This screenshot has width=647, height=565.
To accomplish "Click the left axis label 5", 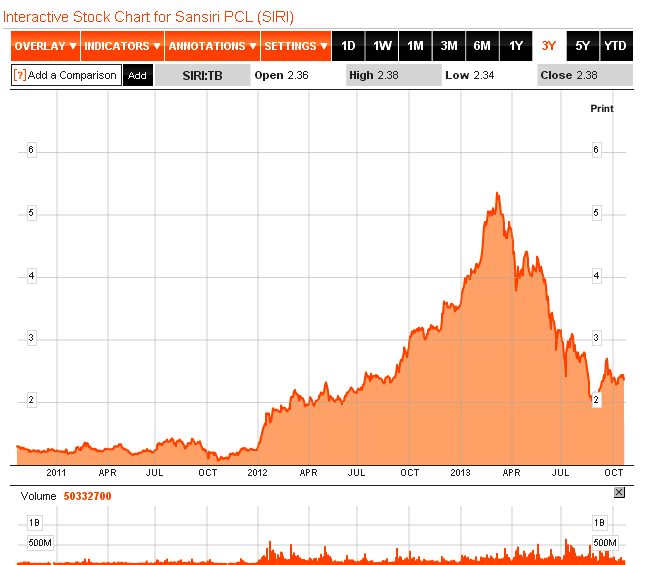I will click(31, 213).
